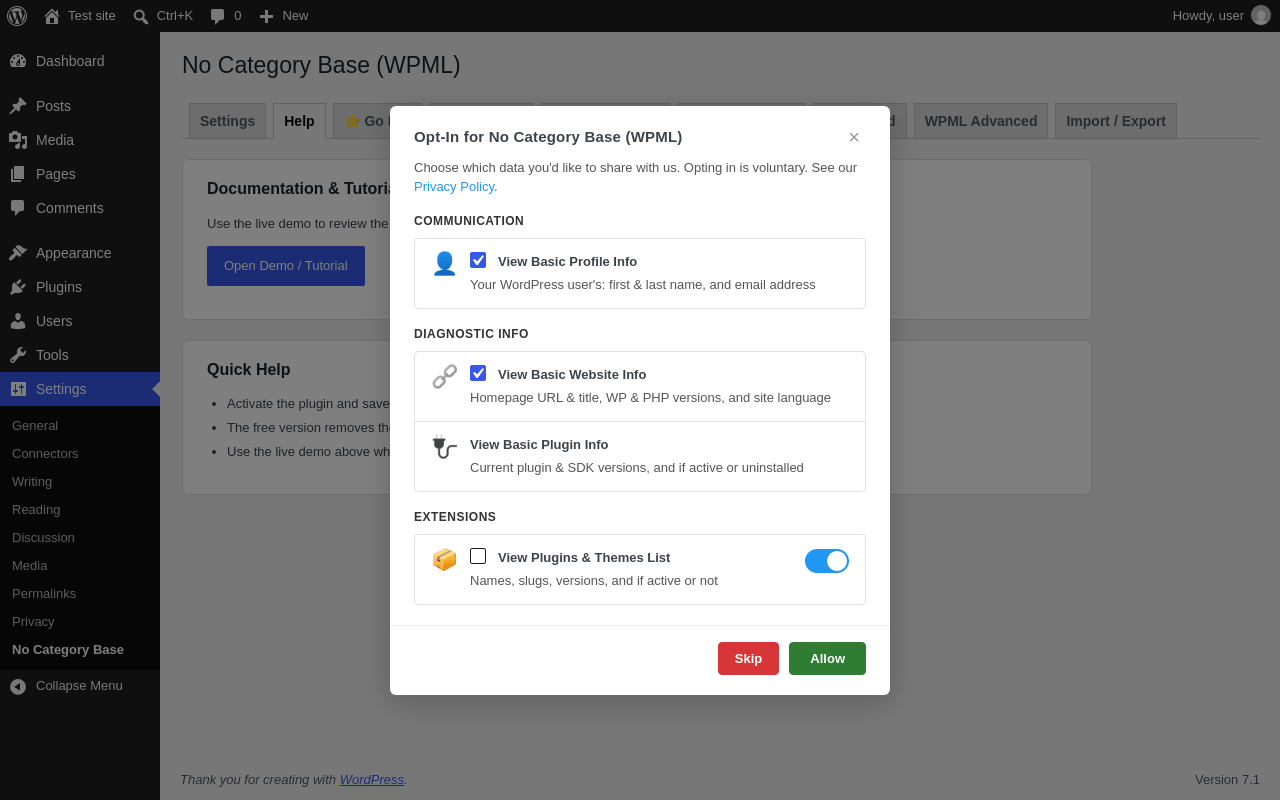Click the profile person icon
Viewport: 1280px width, 800px height.
click(444, 264)
